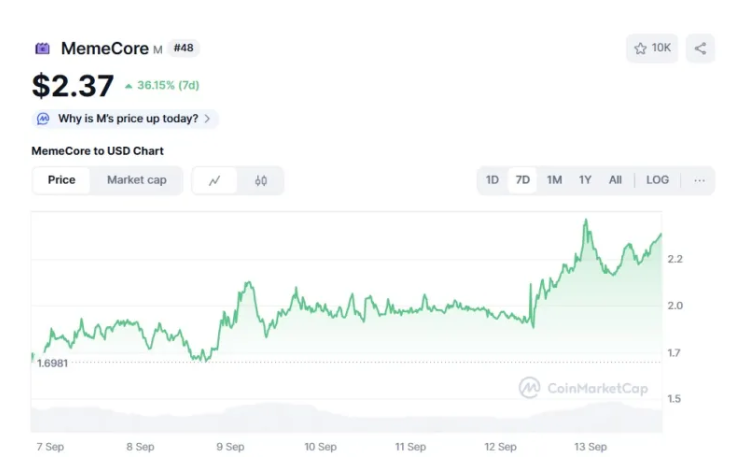The image size is (740, 467).
Task: Click the green price-up triangle indicator
Action: (x=128, y=86)
